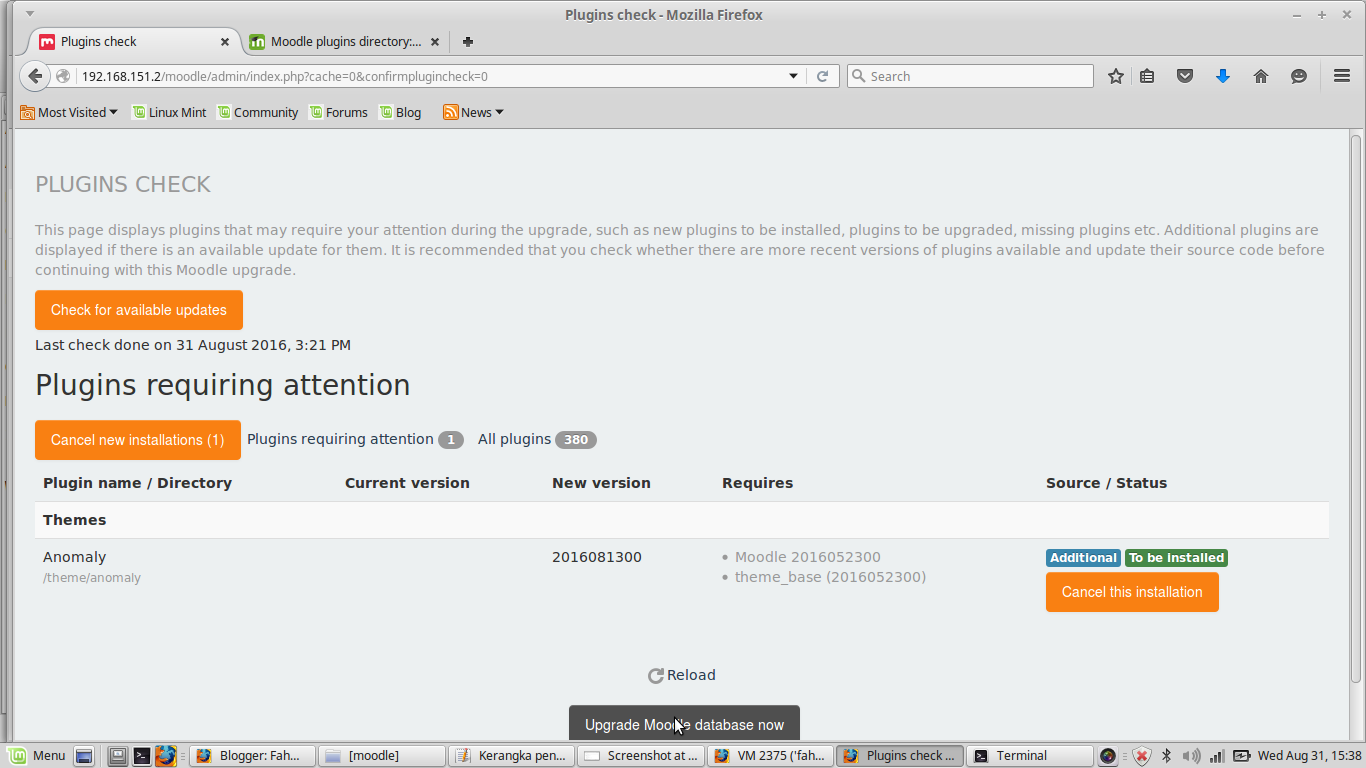Click Cancel this installation for Anomaly
Viewport: 1366px width, 768px height.
click(1132, 592)
